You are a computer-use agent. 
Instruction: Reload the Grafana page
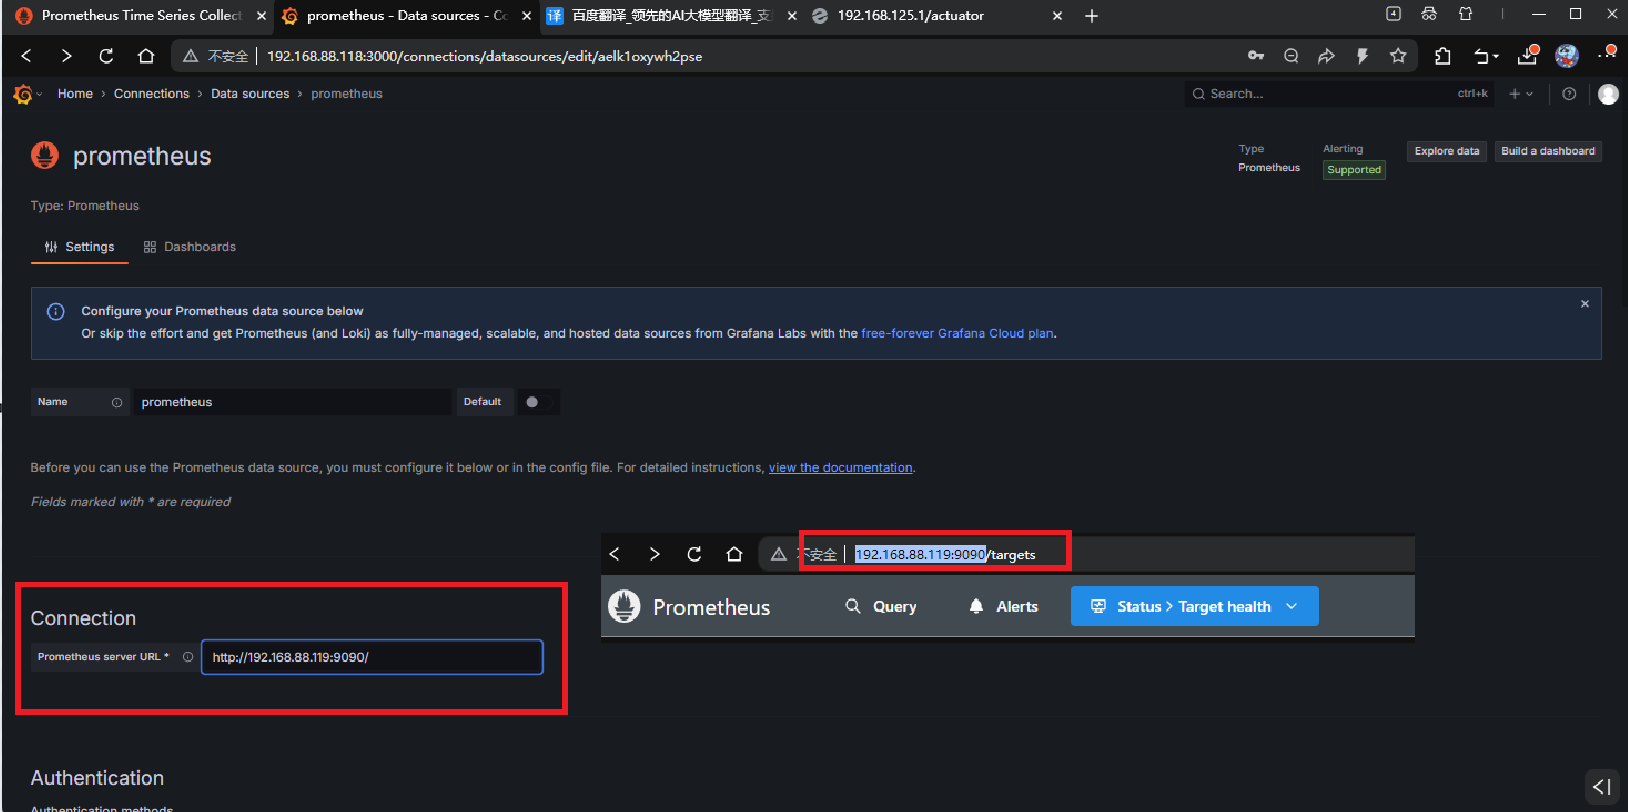[106, 56]
